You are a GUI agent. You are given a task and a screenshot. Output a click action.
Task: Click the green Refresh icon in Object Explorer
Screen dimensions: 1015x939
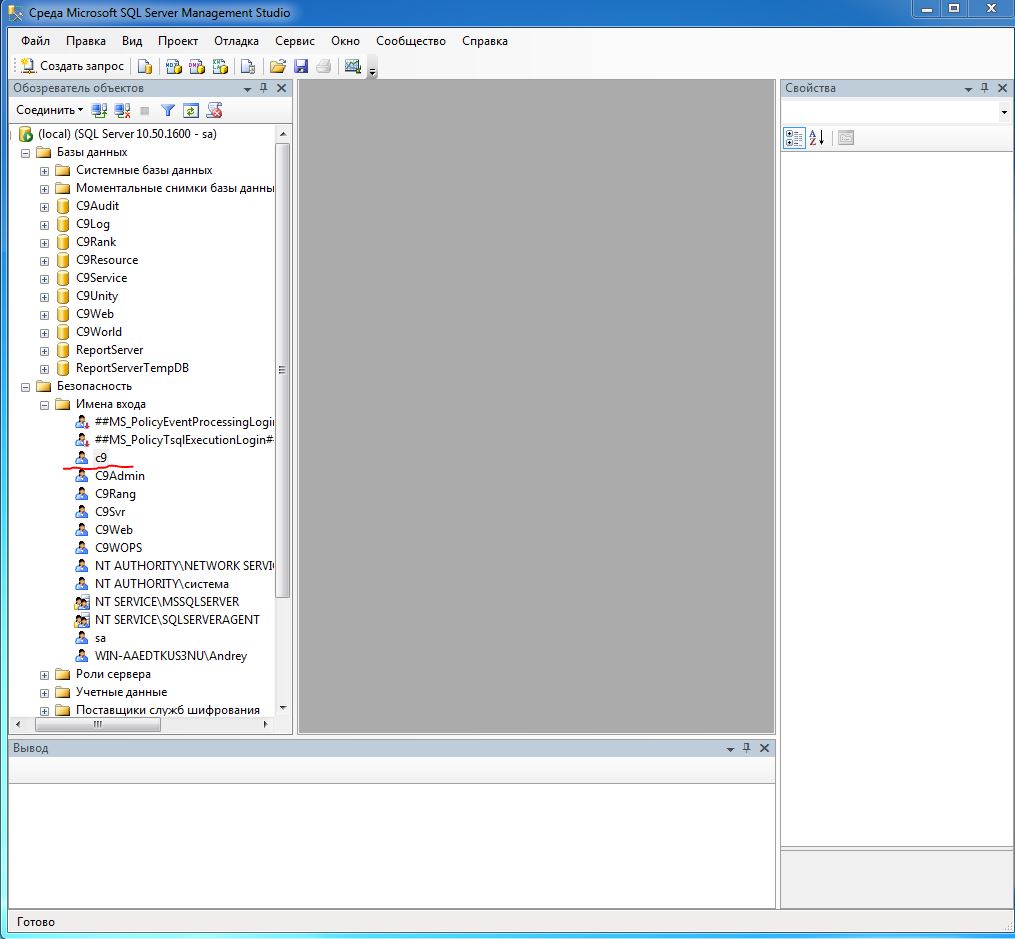190,110
